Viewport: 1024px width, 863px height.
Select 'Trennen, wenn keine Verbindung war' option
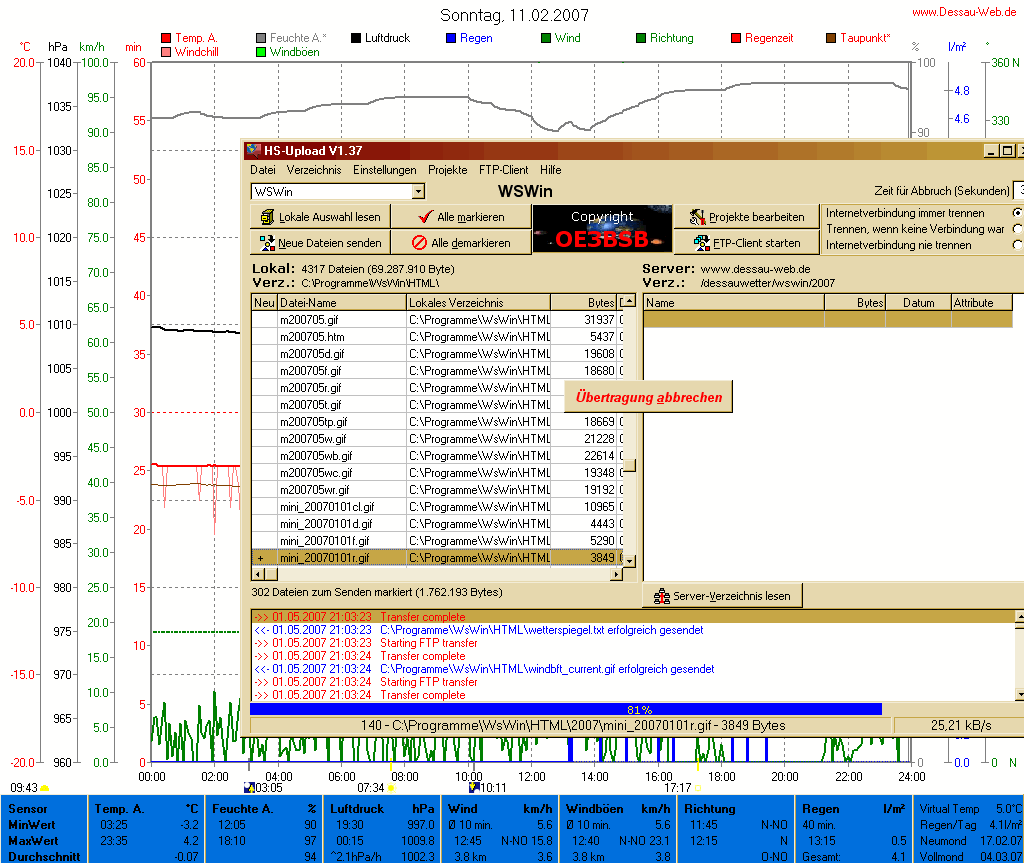[x=1017, y=229]
